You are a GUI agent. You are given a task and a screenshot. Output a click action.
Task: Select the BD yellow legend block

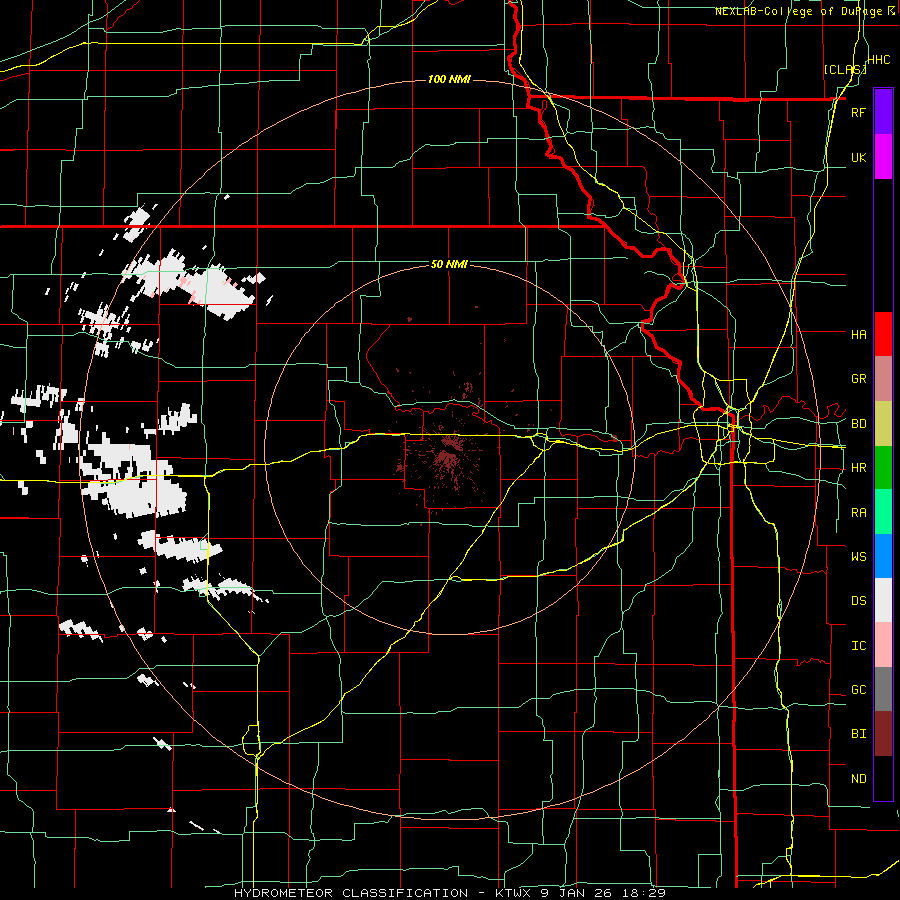[883, 424]
